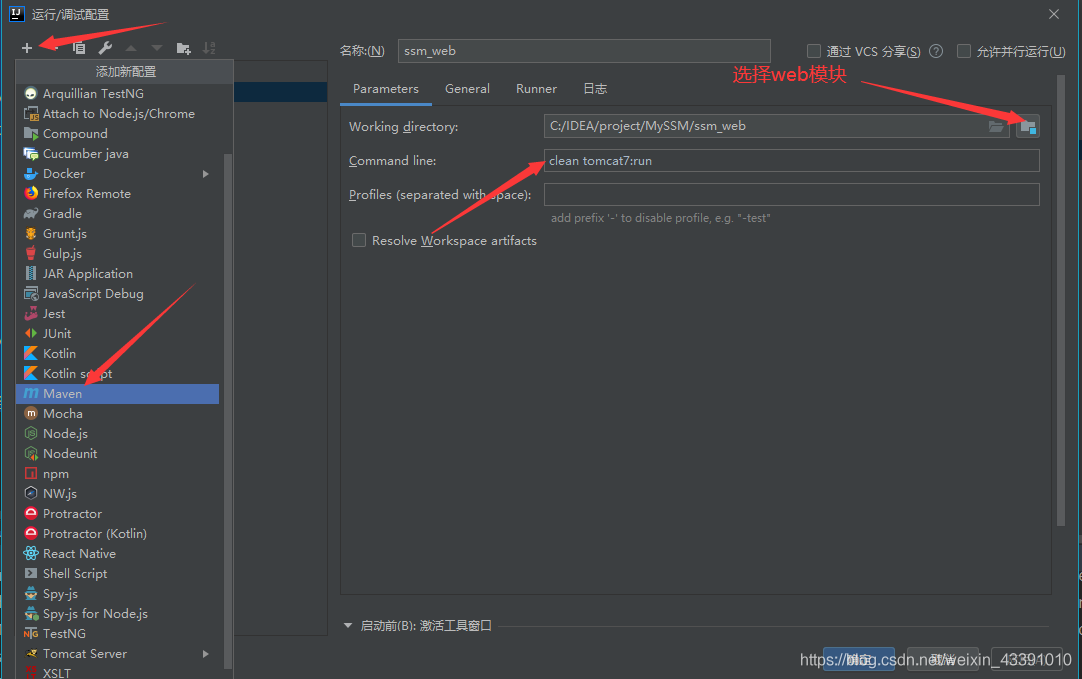Browse for working directory folder icon
This screenshot has width=1082, height=679.
pos(996,126)
